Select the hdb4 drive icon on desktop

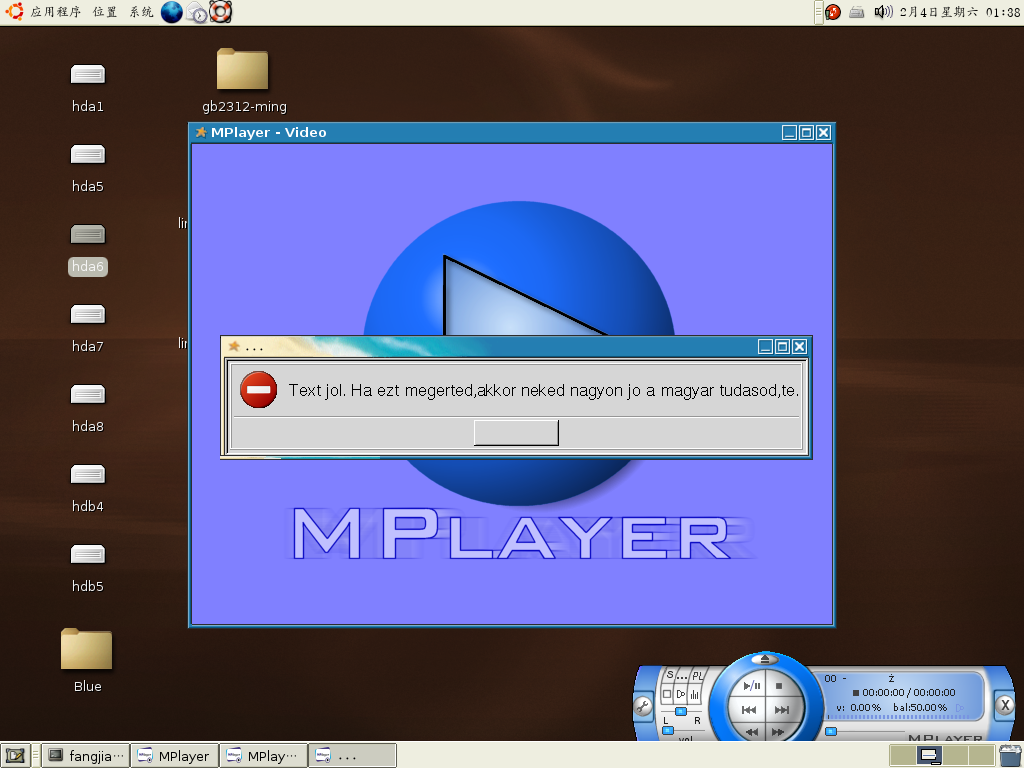pos(88,475)
